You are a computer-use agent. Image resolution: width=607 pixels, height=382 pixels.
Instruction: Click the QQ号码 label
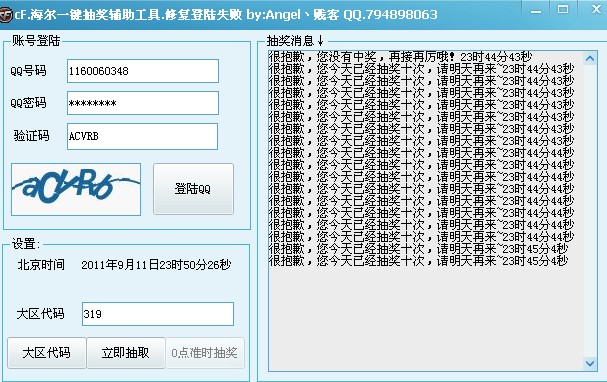28,71
